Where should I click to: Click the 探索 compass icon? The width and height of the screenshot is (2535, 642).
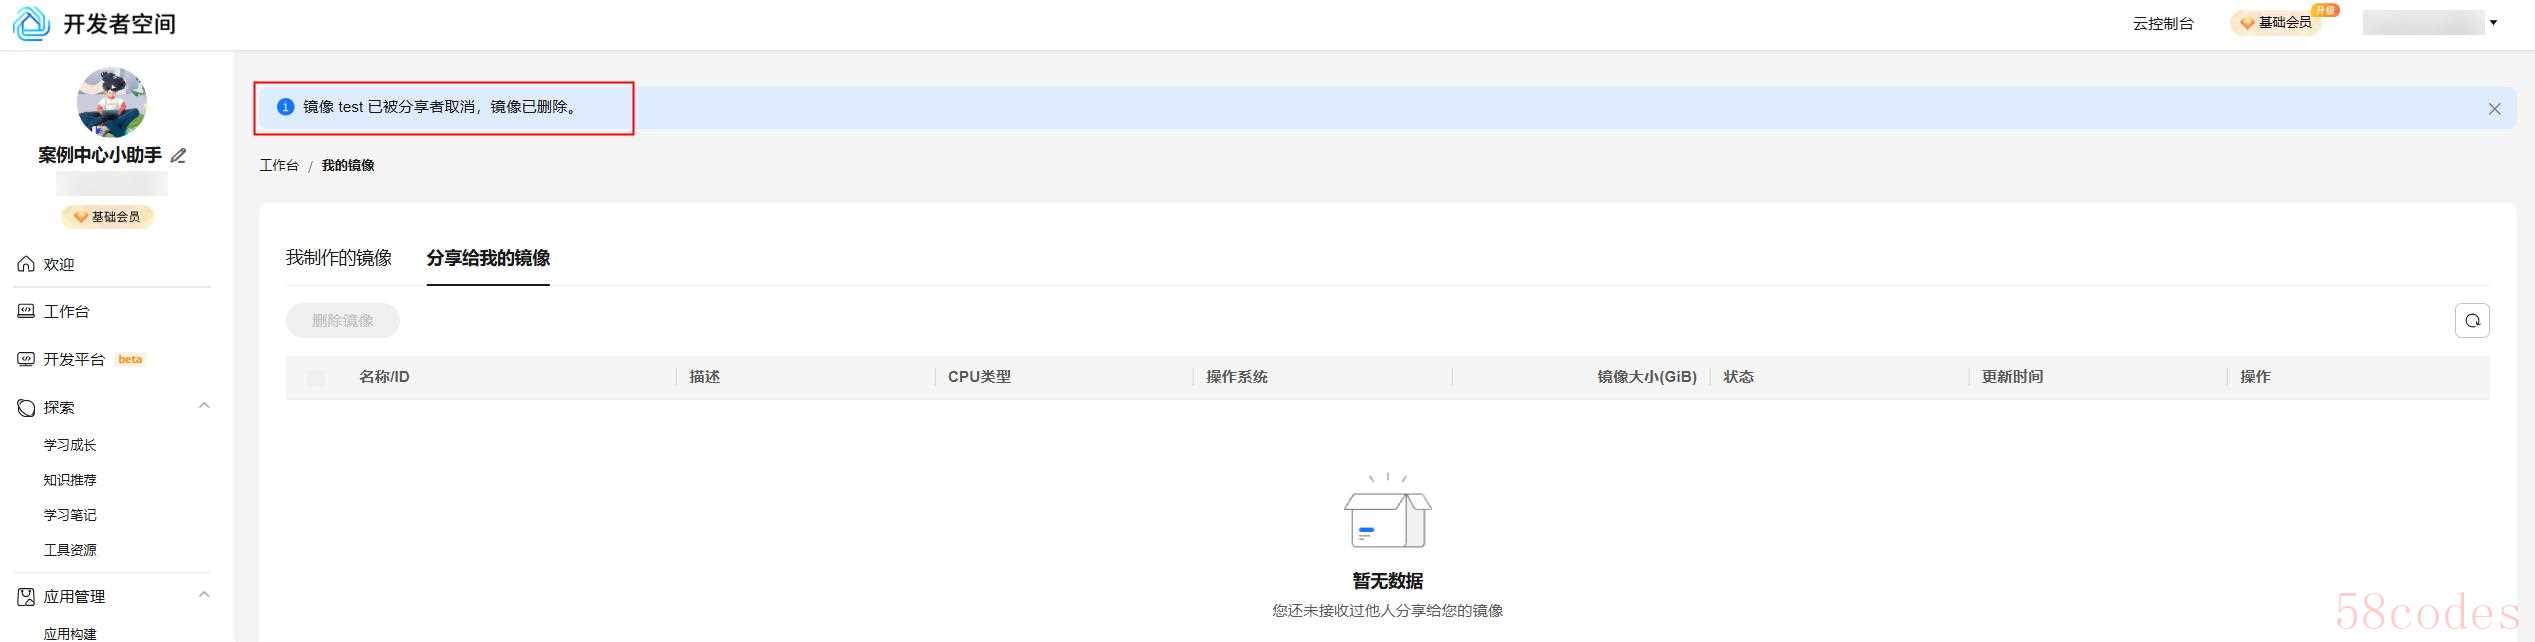coord(26,408)
